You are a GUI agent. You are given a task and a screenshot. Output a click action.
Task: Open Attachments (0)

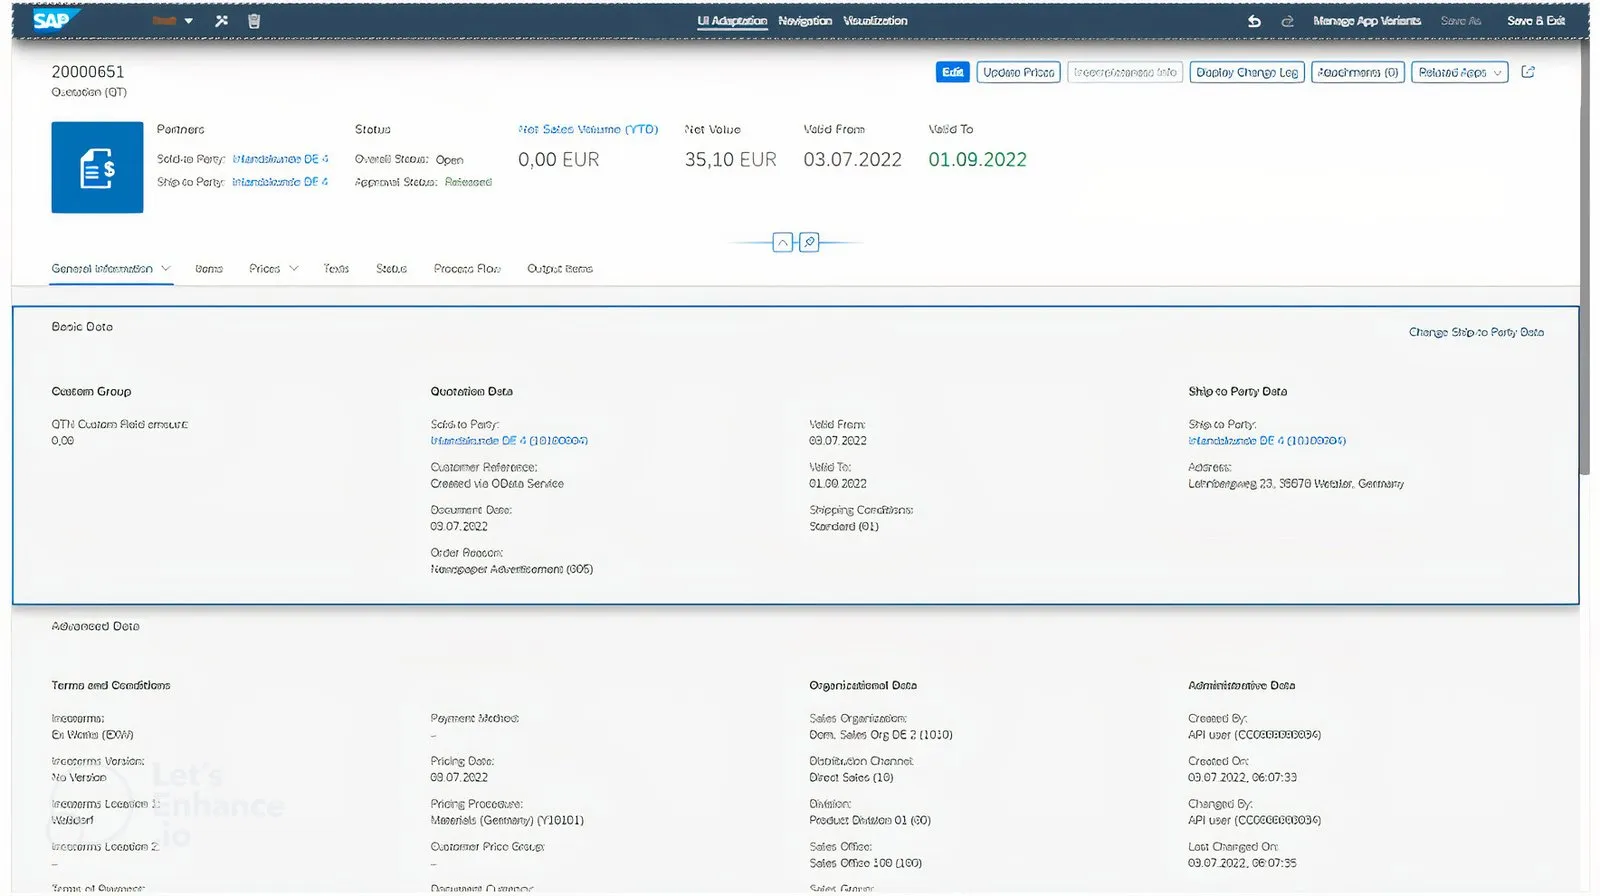[1358, 72]
